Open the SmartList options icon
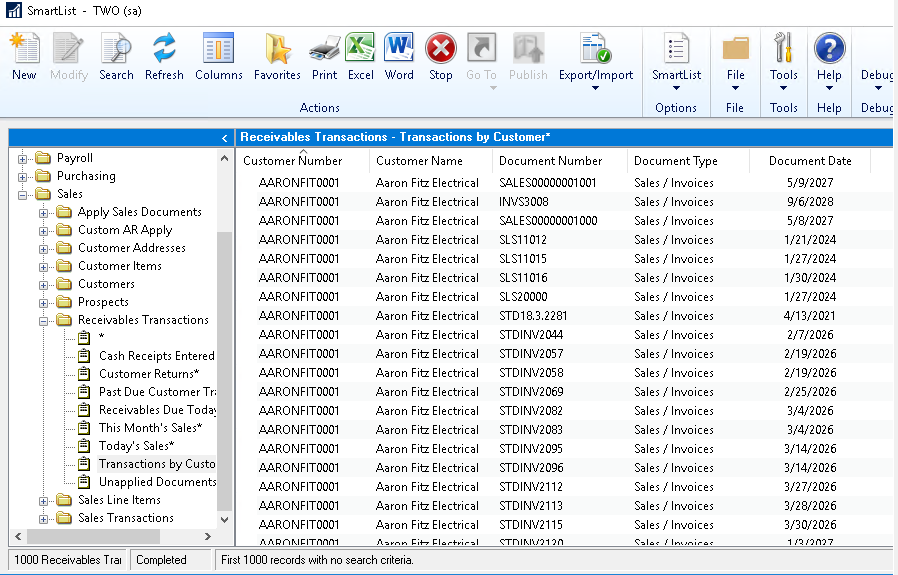 pos(676,48)
